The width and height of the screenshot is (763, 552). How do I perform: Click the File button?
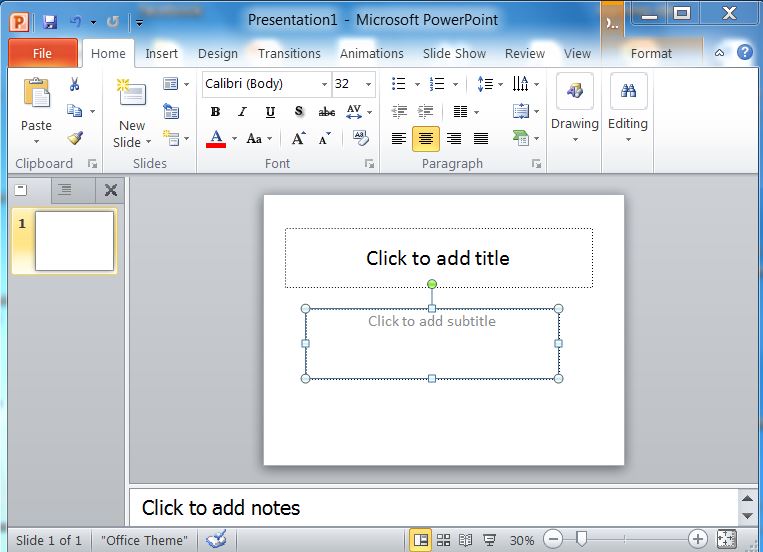click(x=42, y=54)
